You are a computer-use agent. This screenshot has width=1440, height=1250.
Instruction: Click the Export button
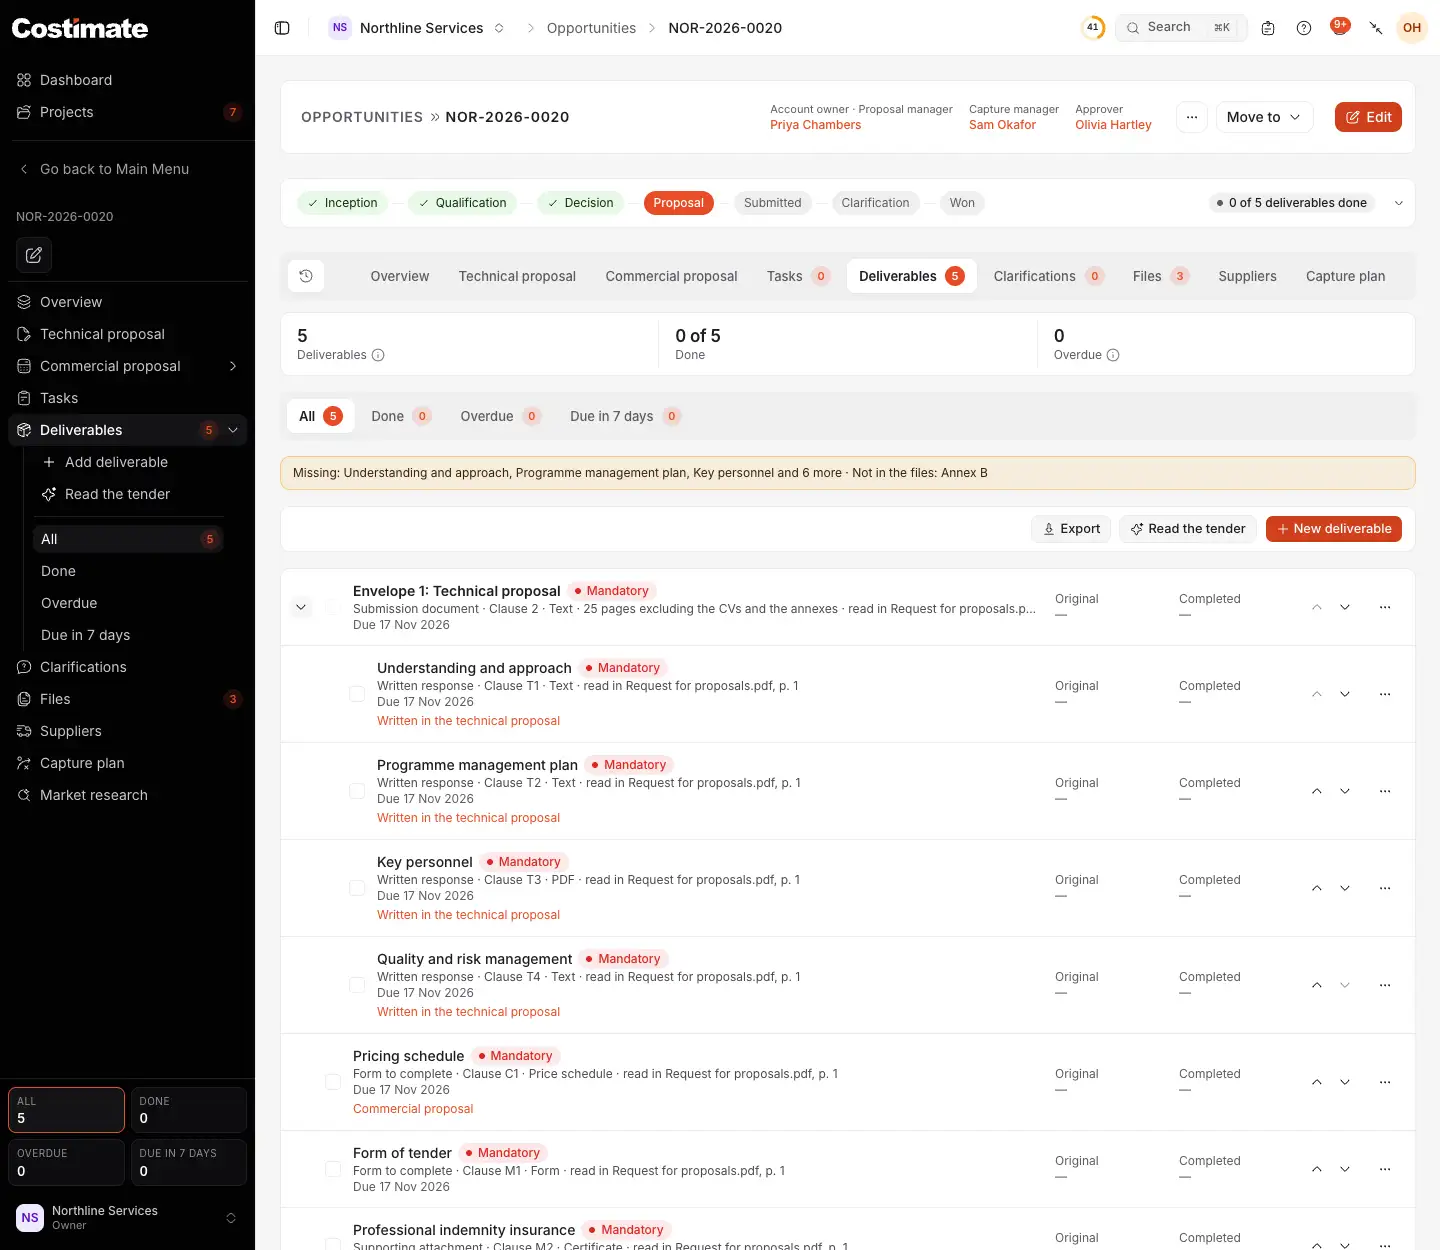click(1071, 529)
